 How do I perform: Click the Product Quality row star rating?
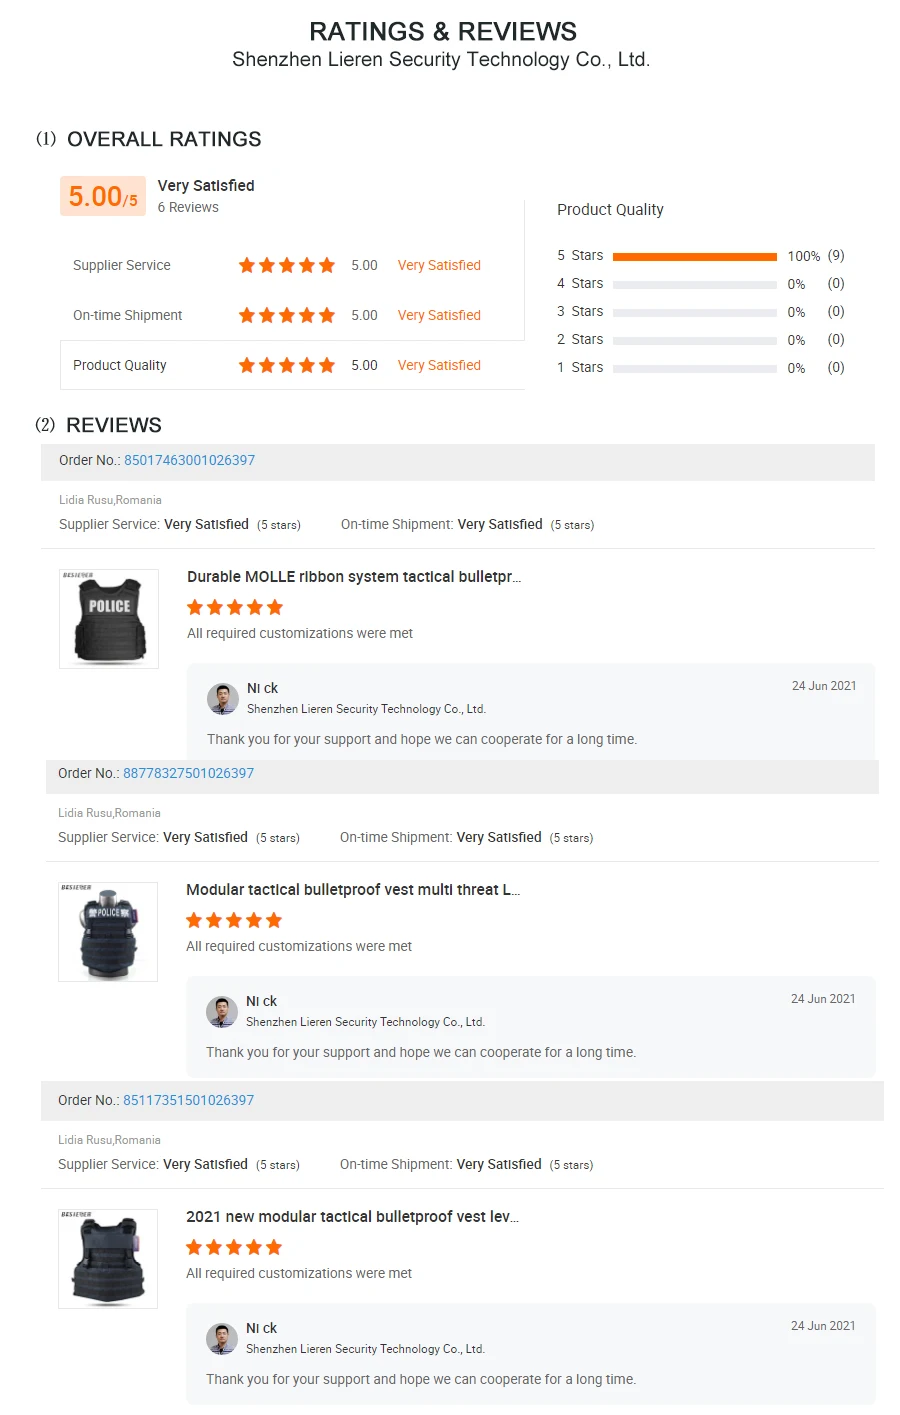pyautogui.click(x=286, y=365)
